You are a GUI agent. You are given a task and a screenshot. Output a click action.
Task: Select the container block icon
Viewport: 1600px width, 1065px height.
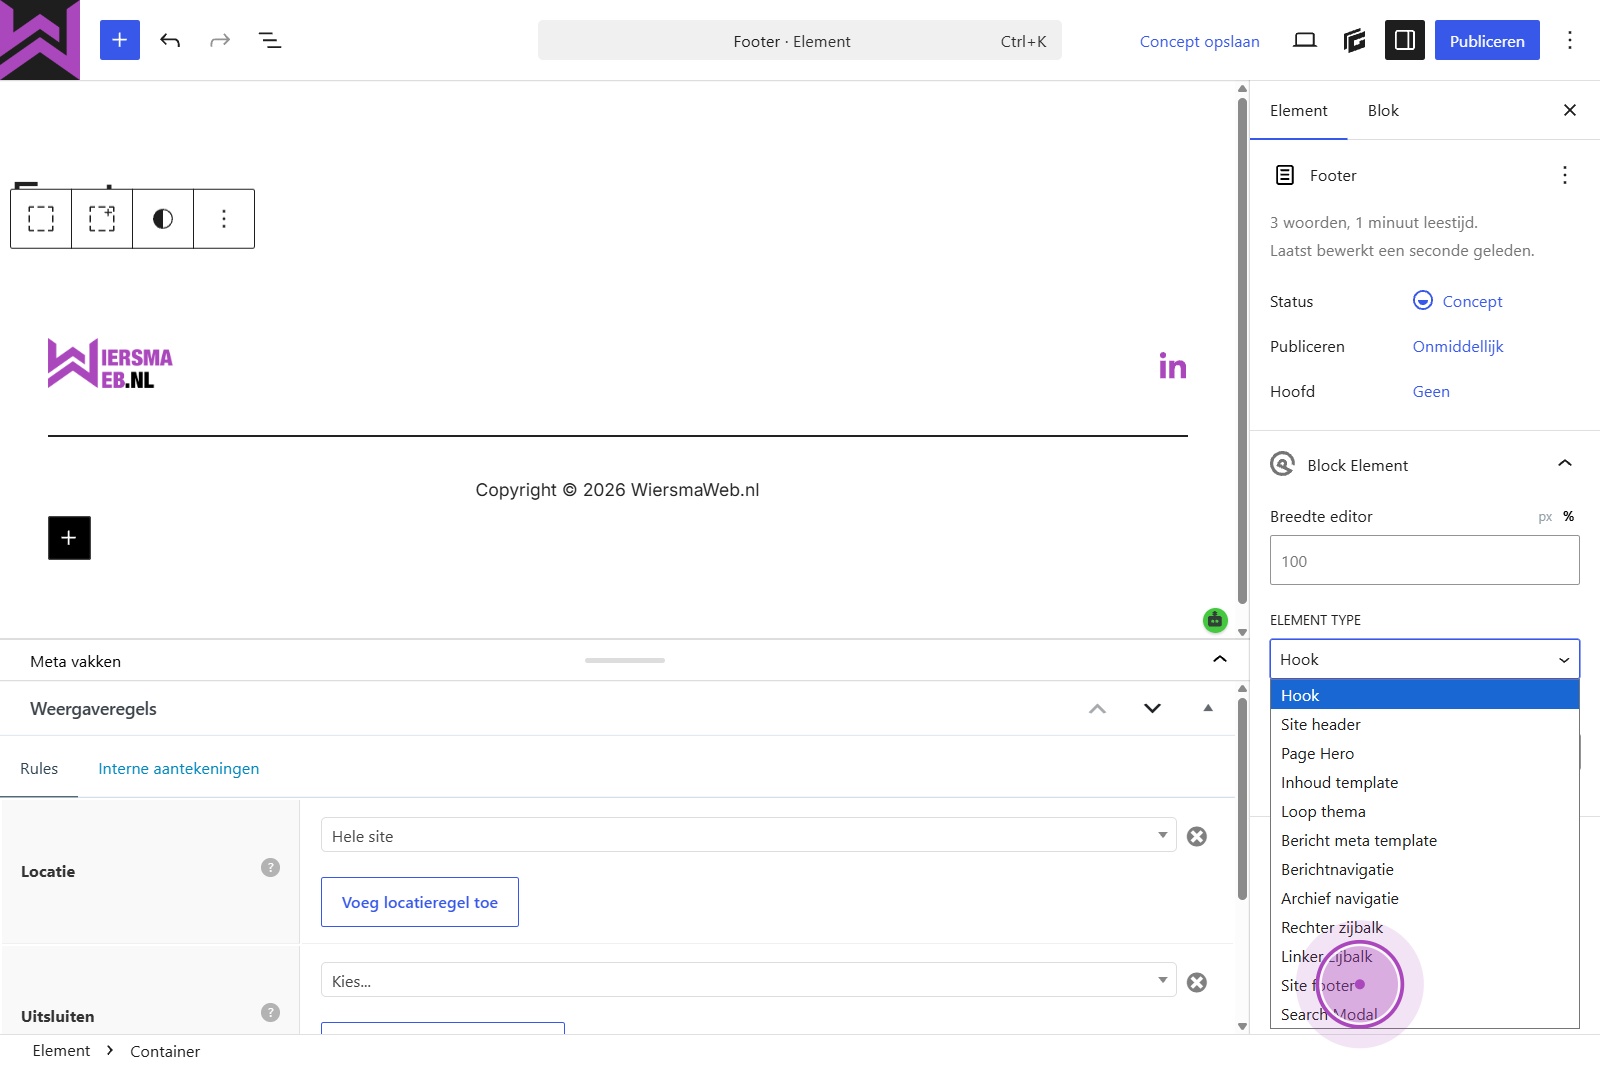[x=41, y=218]
